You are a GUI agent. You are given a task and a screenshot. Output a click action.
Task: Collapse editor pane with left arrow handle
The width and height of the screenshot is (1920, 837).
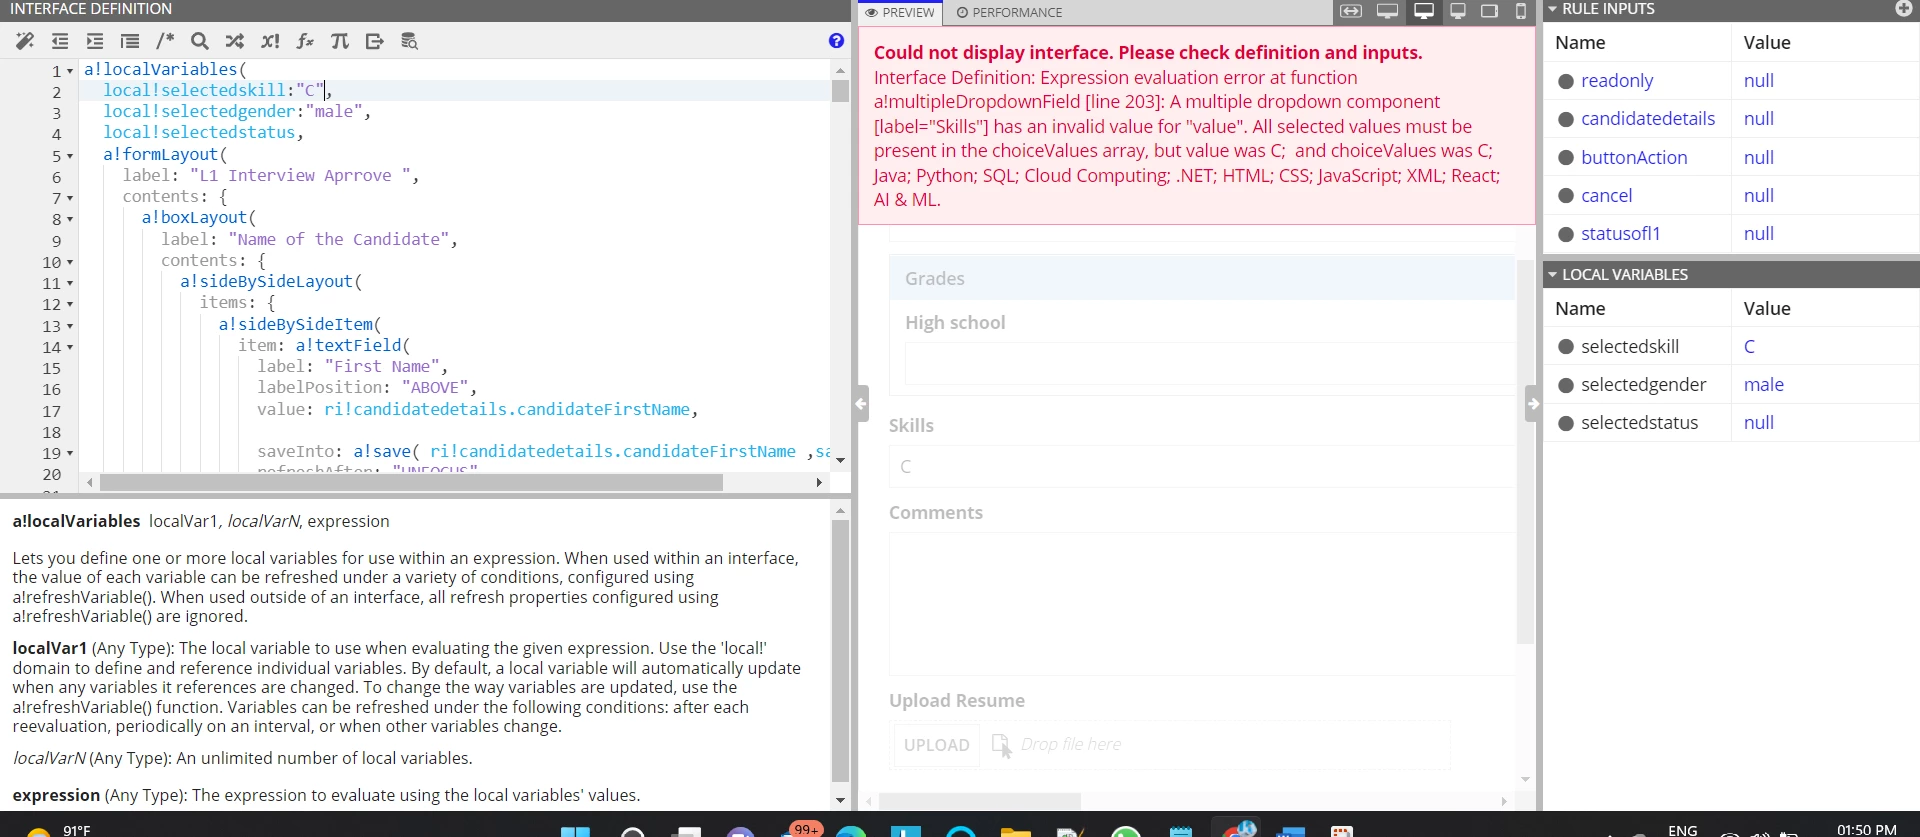click(861, 404)
